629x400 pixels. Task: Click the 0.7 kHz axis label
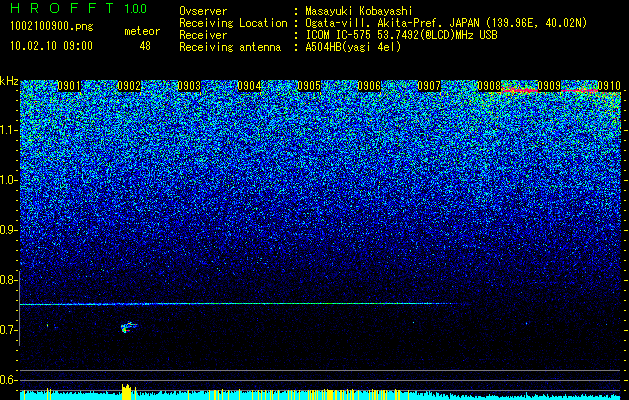click(8, 330)
